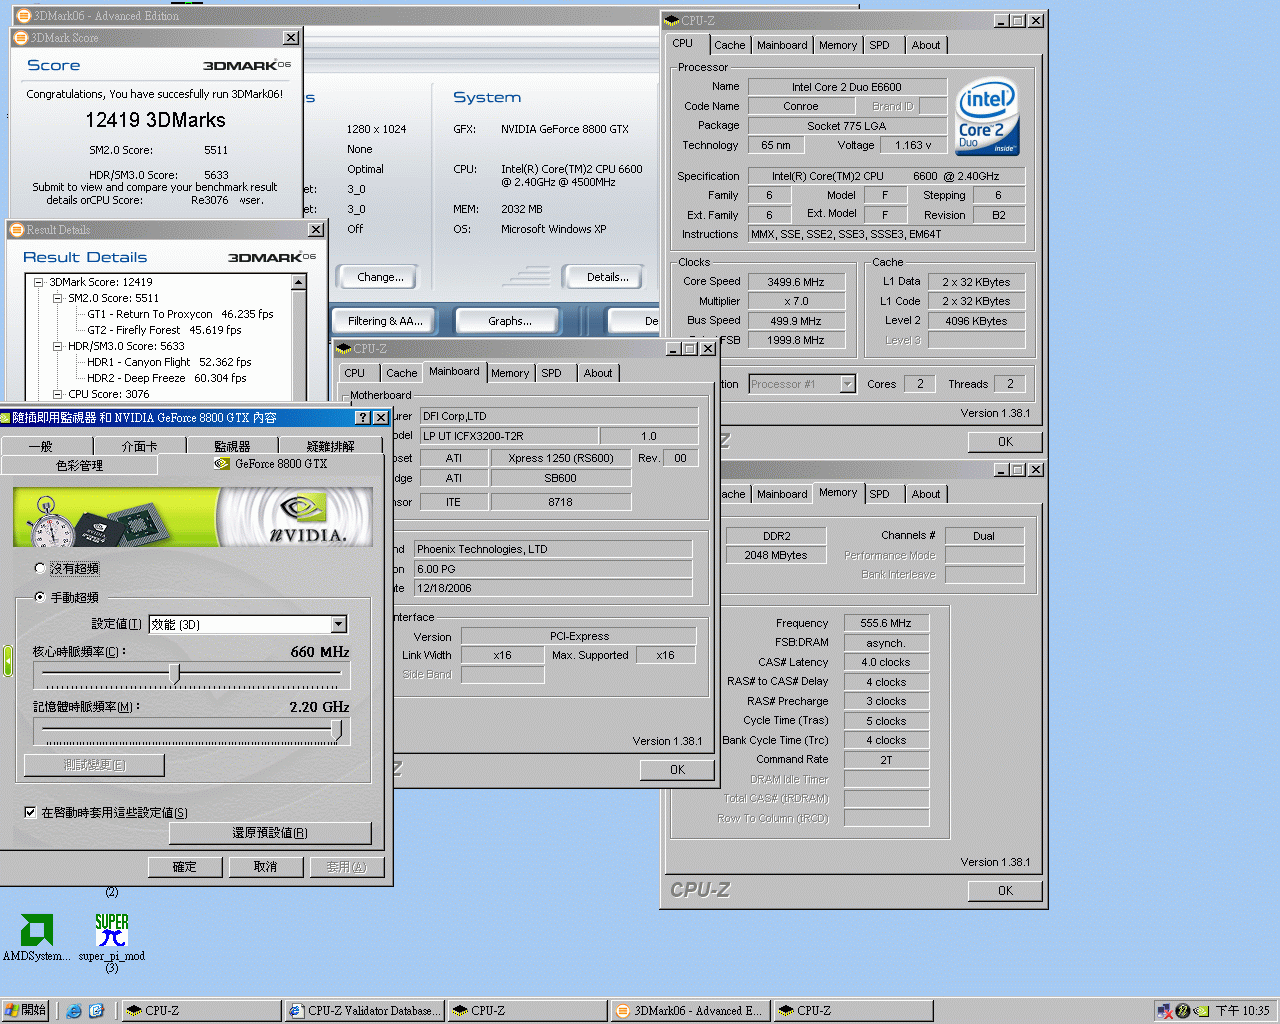Open SPD tab in top CPU-Z window
This screenshot has height=1024, width=1280.
879,45
